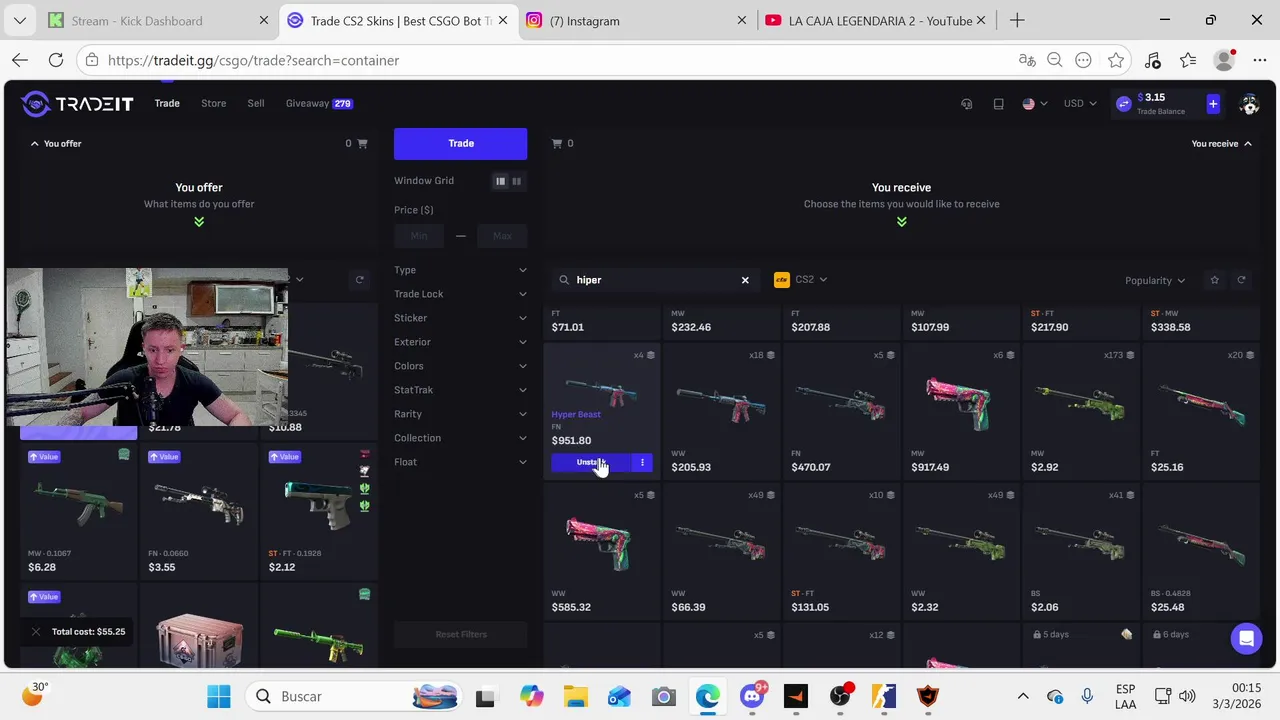
Task: Expand the Colors filter
Action: click(x=460, y=366)
